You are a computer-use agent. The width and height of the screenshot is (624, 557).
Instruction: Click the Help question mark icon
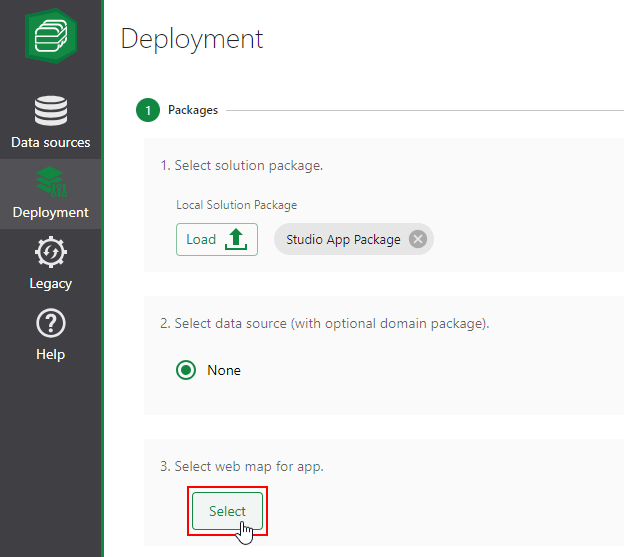pos(50,323)
